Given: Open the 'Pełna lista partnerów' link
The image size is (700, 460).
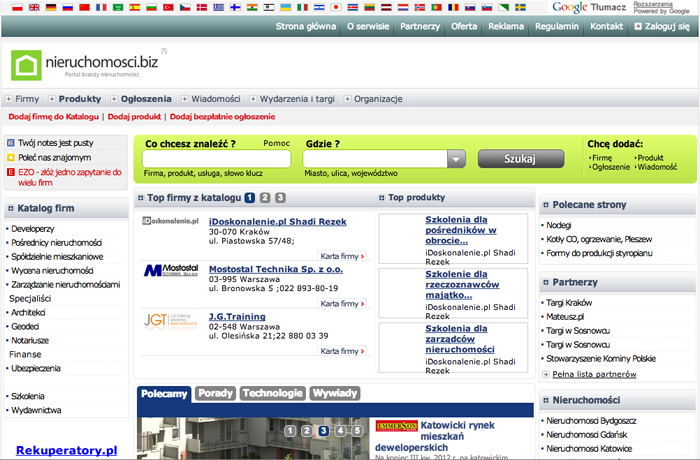Looking at the screenshot, I should click(x=594, y=374).
